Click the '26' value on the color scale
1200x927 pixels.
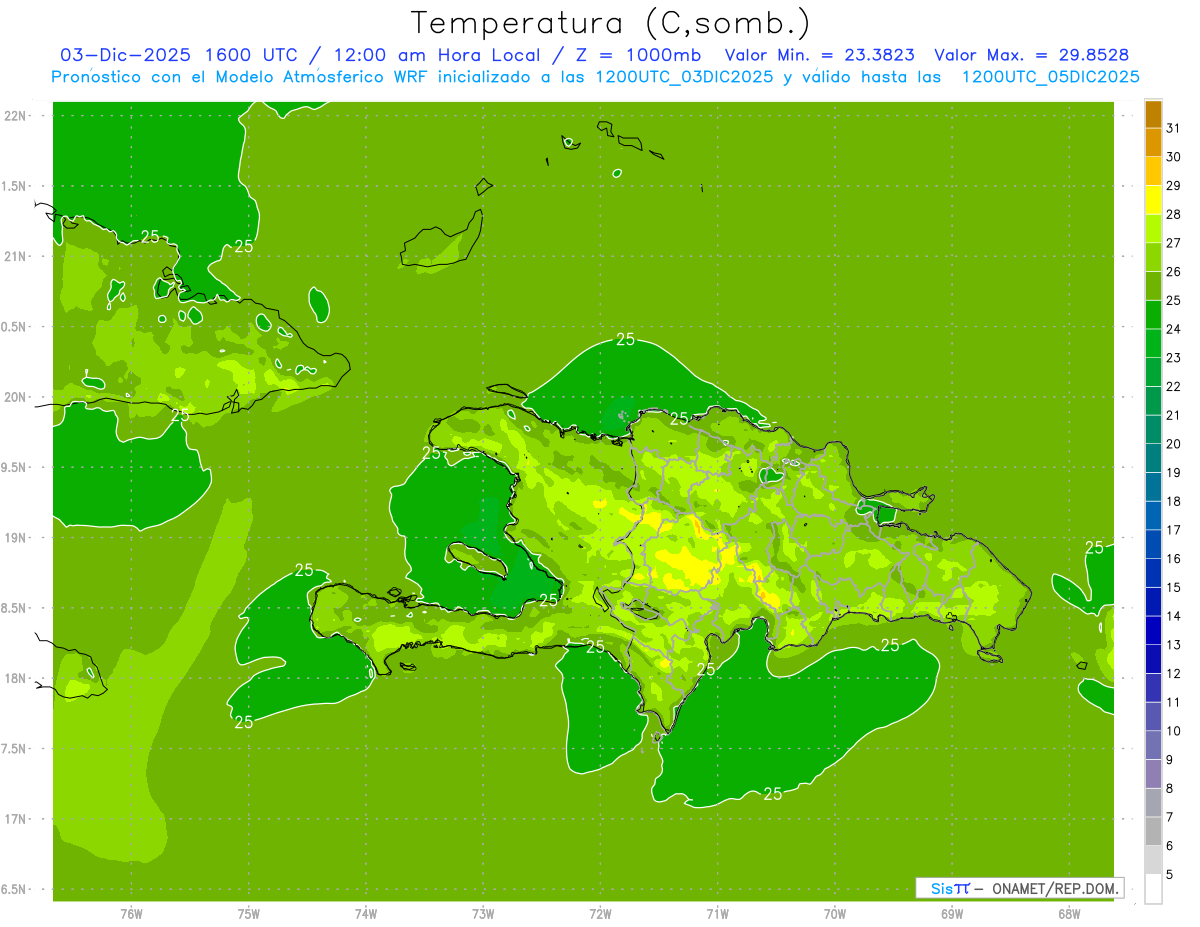[x=1174, y=272]
